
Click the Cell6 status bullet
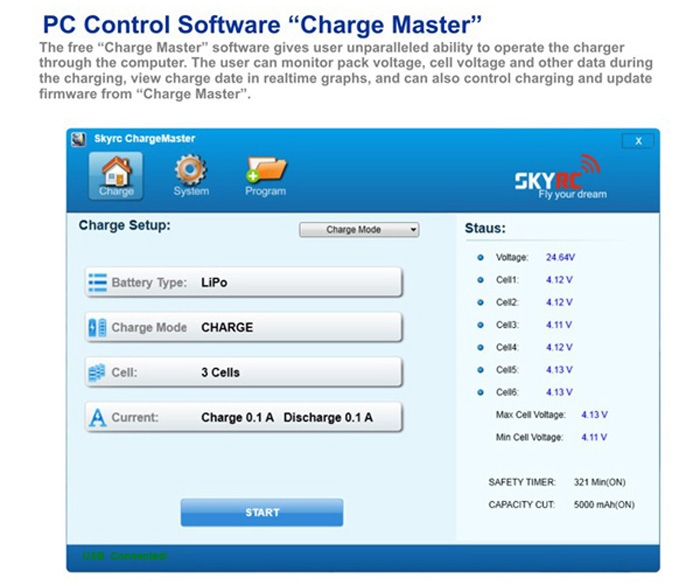[x=480, y=393]
